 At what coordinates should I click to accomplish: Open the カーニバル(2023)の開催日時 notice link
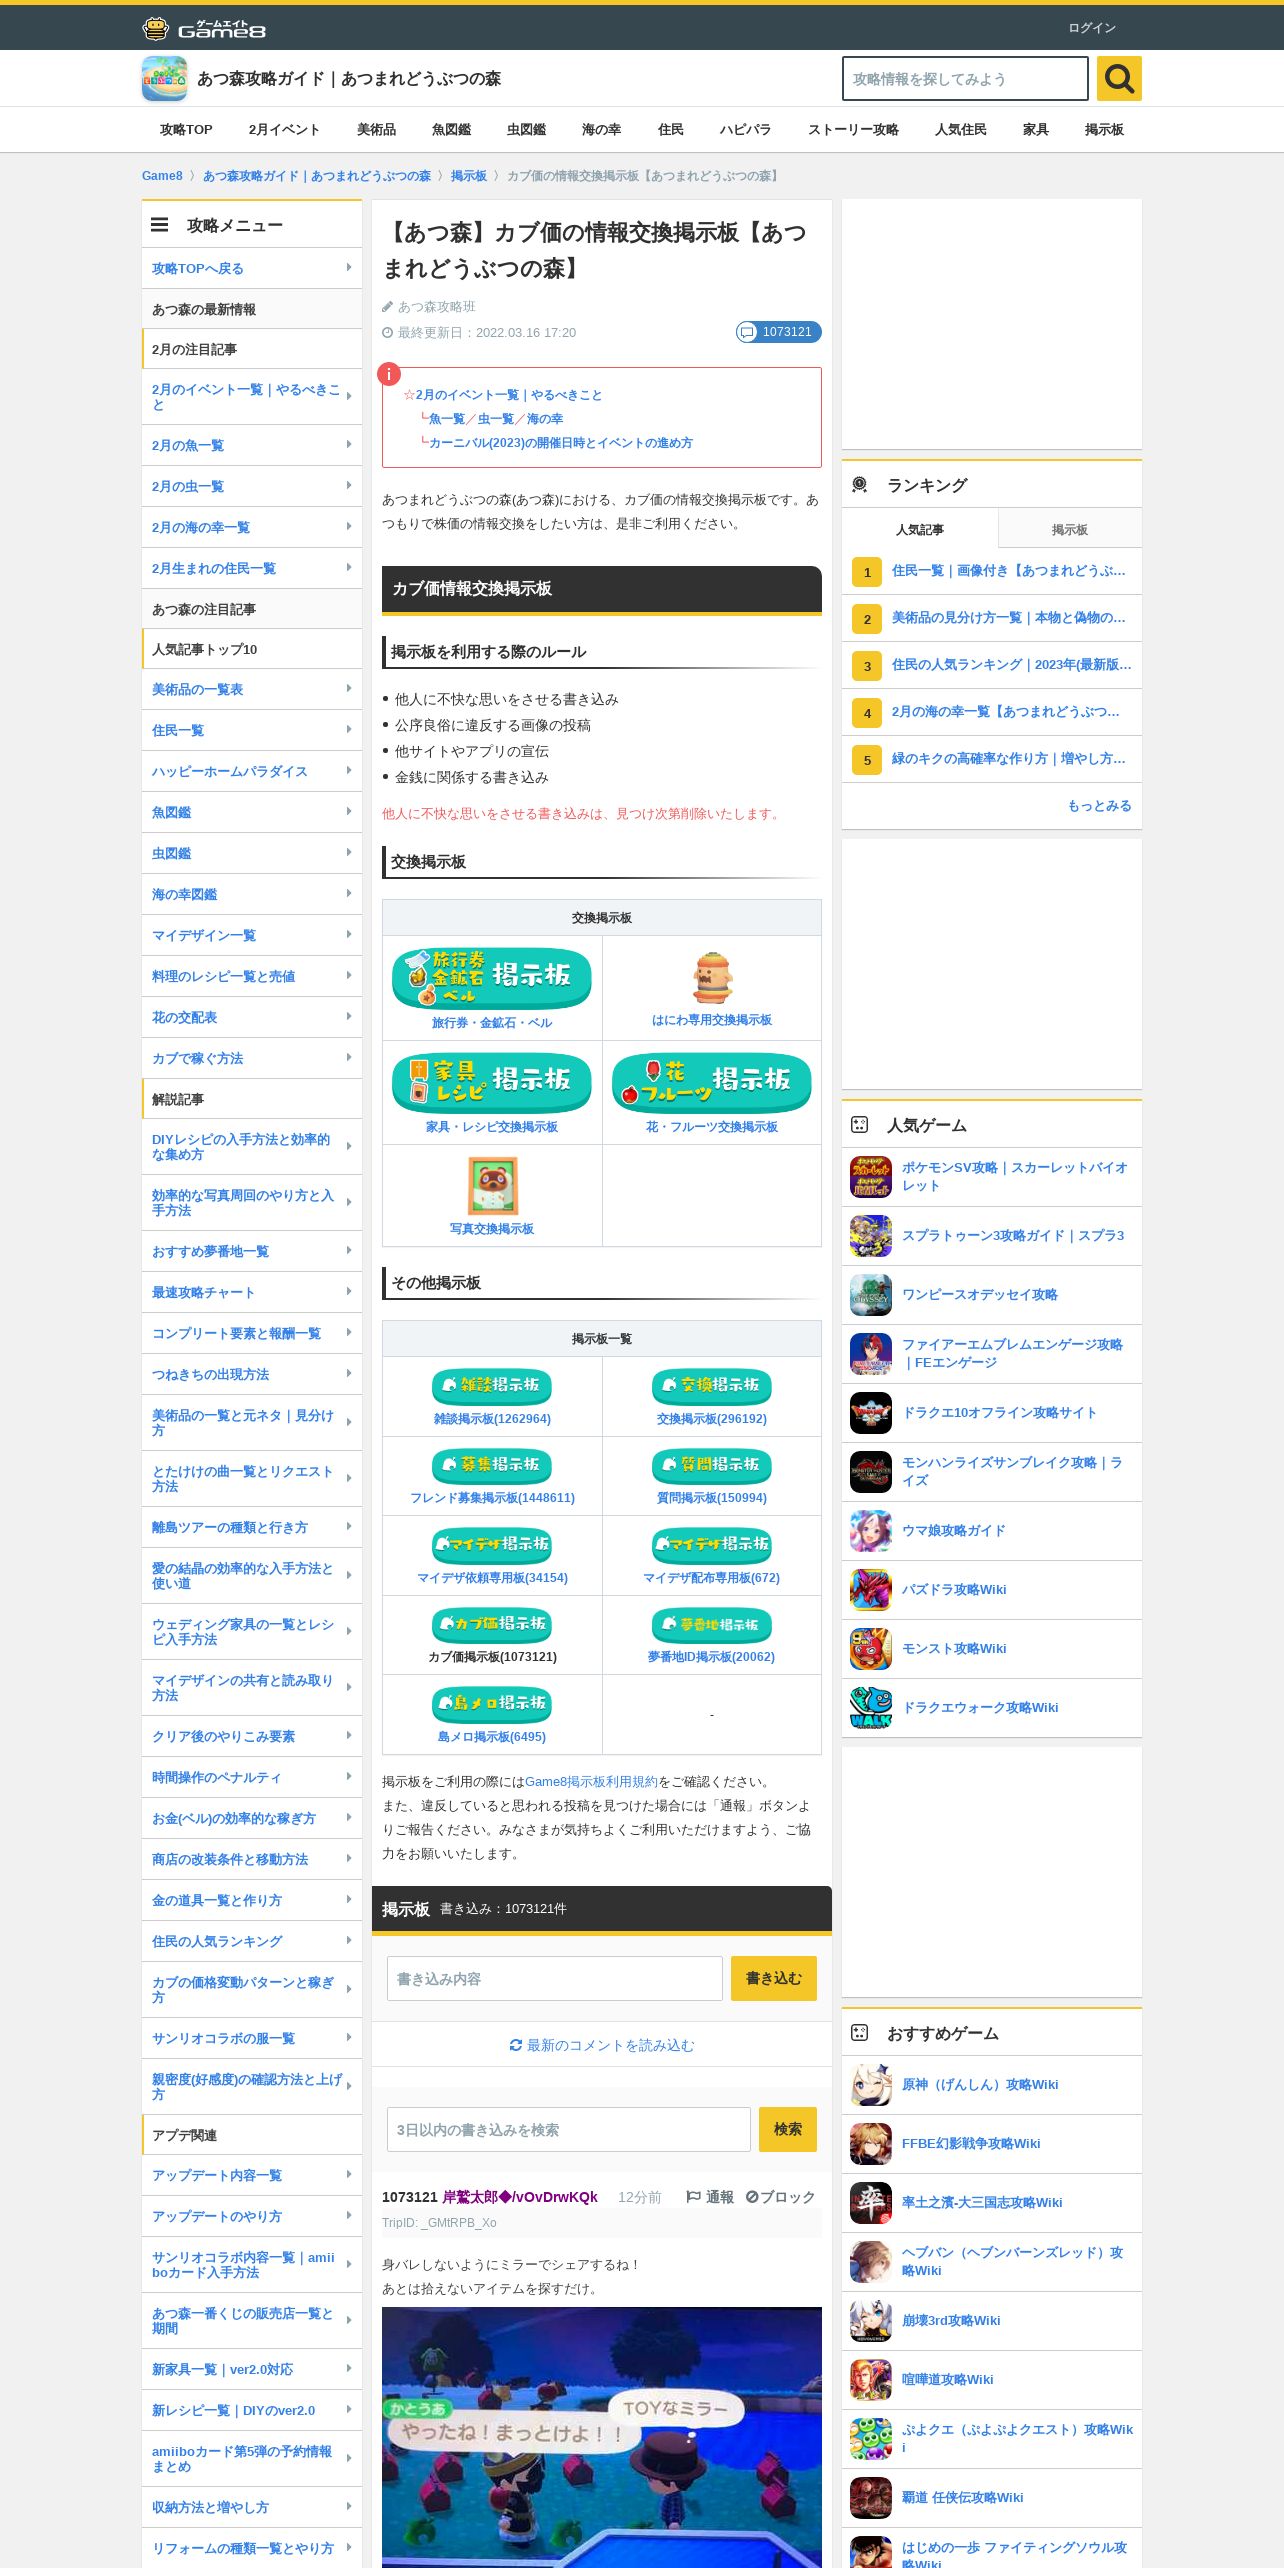[560, 443]
